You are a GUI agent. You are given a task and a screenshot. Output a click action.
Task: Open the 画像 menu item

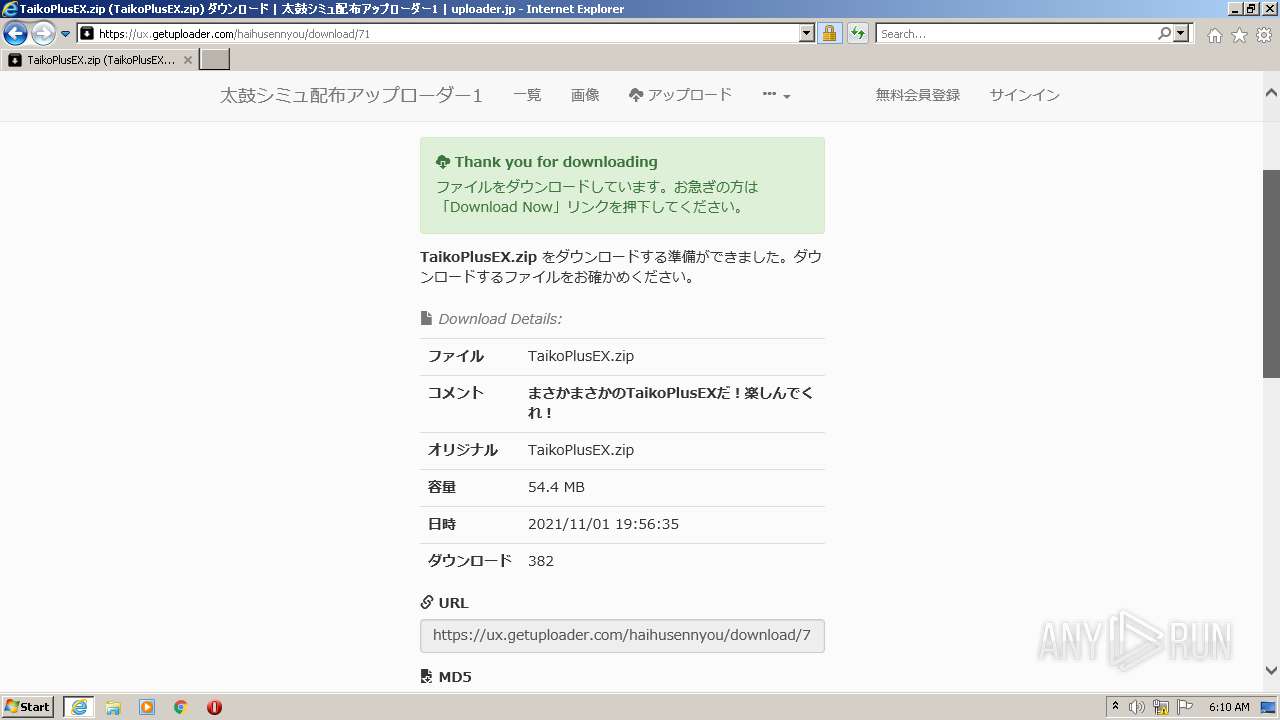pyautogui.click(x=585, y=95)
